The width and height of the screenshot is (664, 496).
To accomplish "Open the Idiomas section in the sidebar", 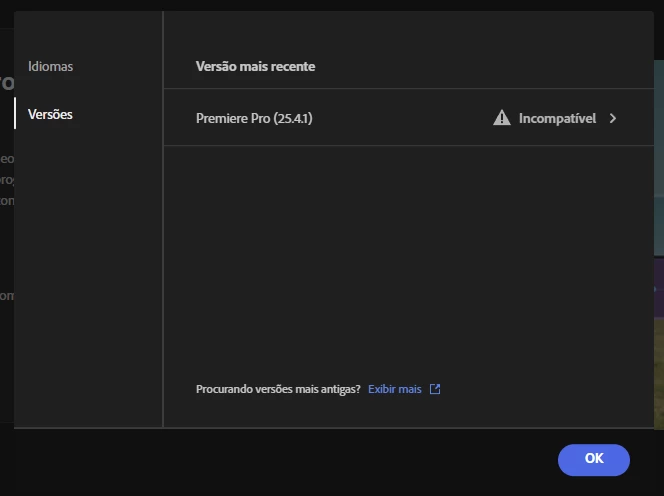I will pyautogui.click(x=50, y=67).
